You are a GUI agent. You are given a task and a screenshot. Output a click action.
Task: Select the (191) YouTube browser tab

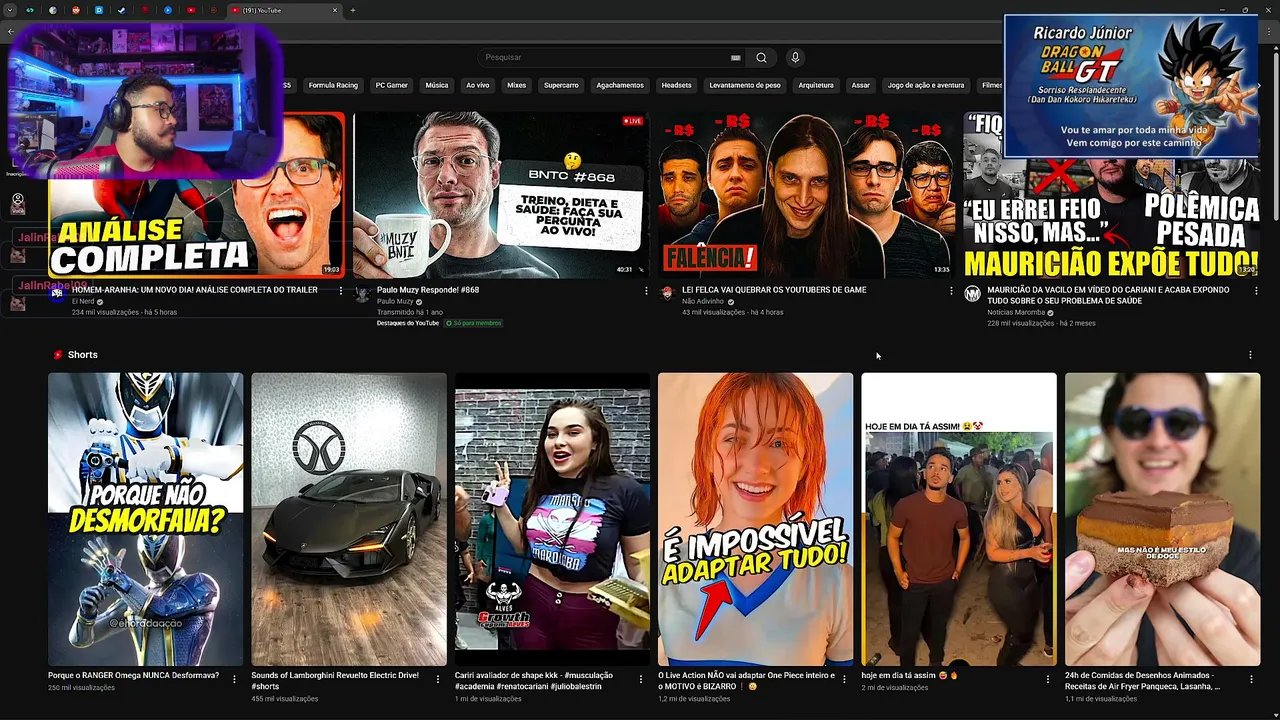[x=284, y=10]
